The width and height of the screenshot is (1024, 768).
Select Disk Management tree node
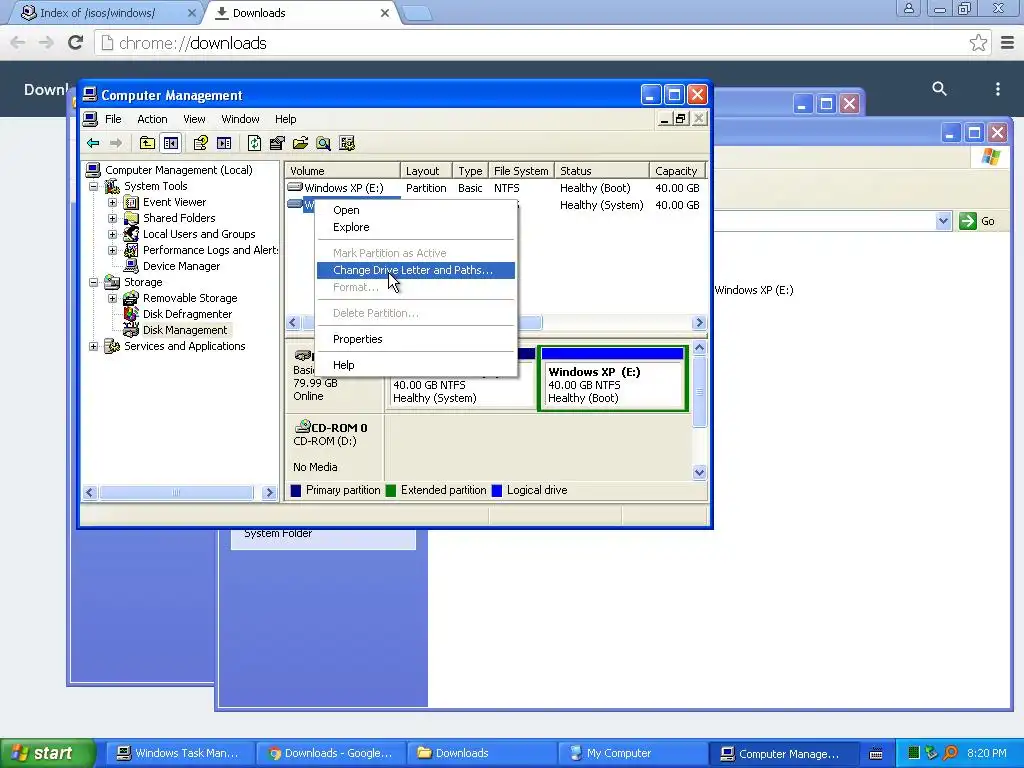[185, 330]
